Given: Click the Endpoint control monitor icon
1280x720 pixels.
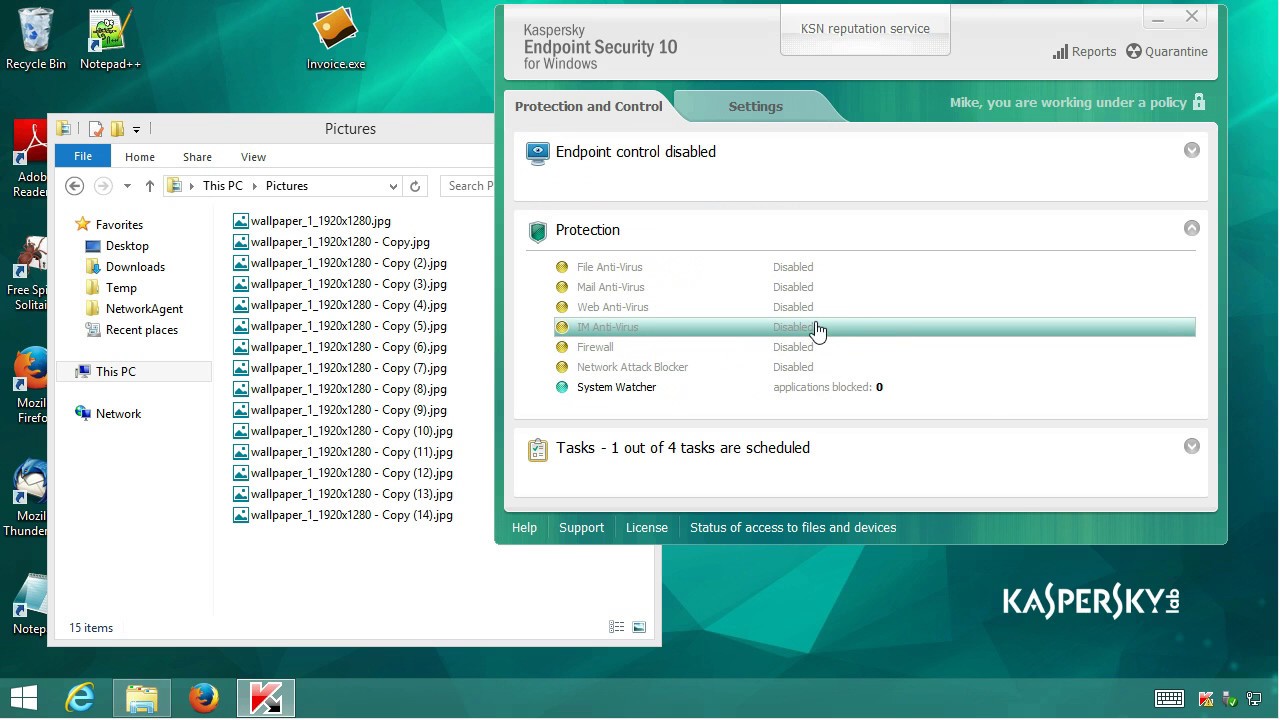Looking at the screenshot, I should tap(538, 153).
